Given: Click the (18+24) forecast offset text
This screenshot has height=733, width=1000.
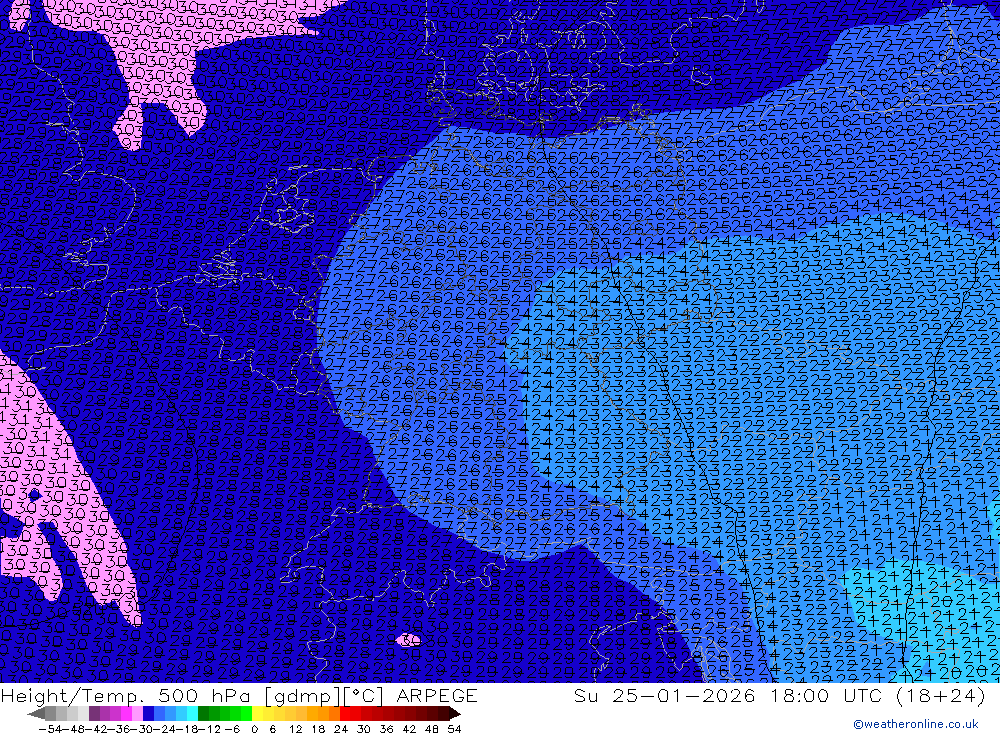Looking at the screenshot, I should tap(941, 695).
